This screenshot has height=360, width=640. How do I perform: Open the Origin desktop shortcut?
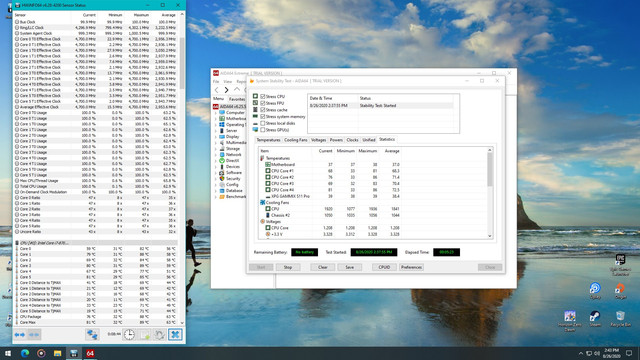coord(620,291)
